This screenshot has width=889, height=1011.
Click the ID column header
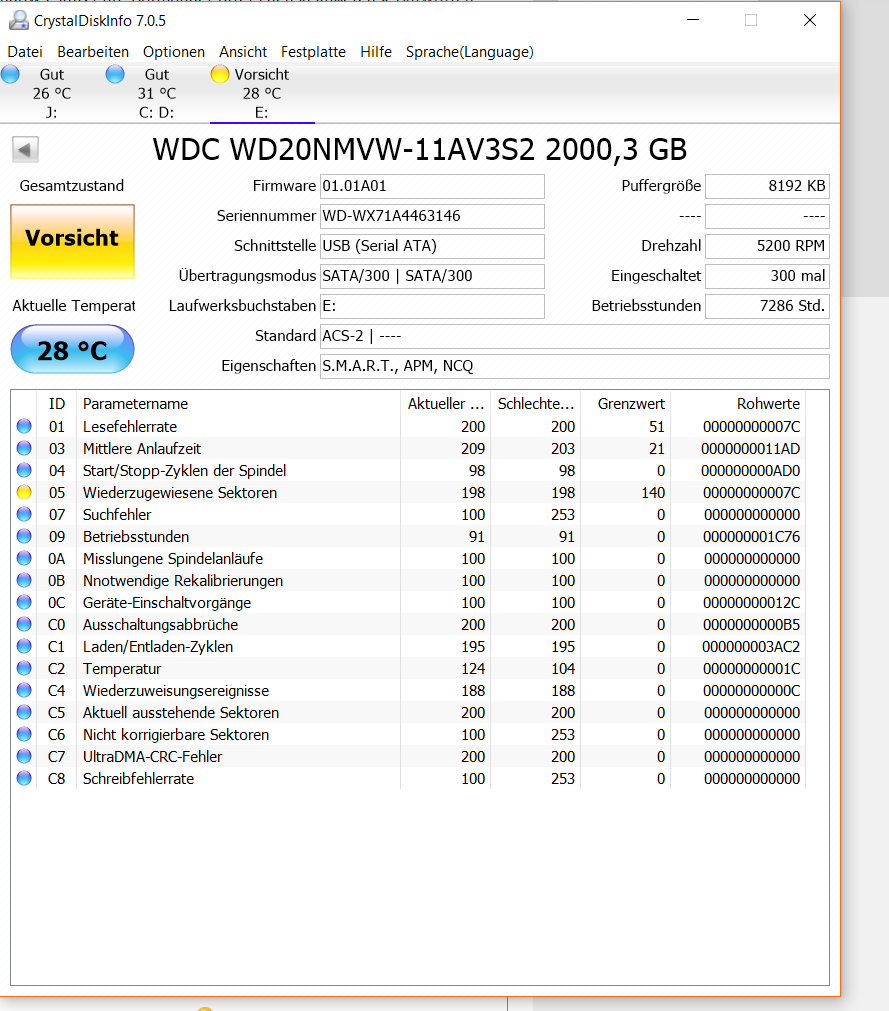pyautogui.click(x=57, y=404)
